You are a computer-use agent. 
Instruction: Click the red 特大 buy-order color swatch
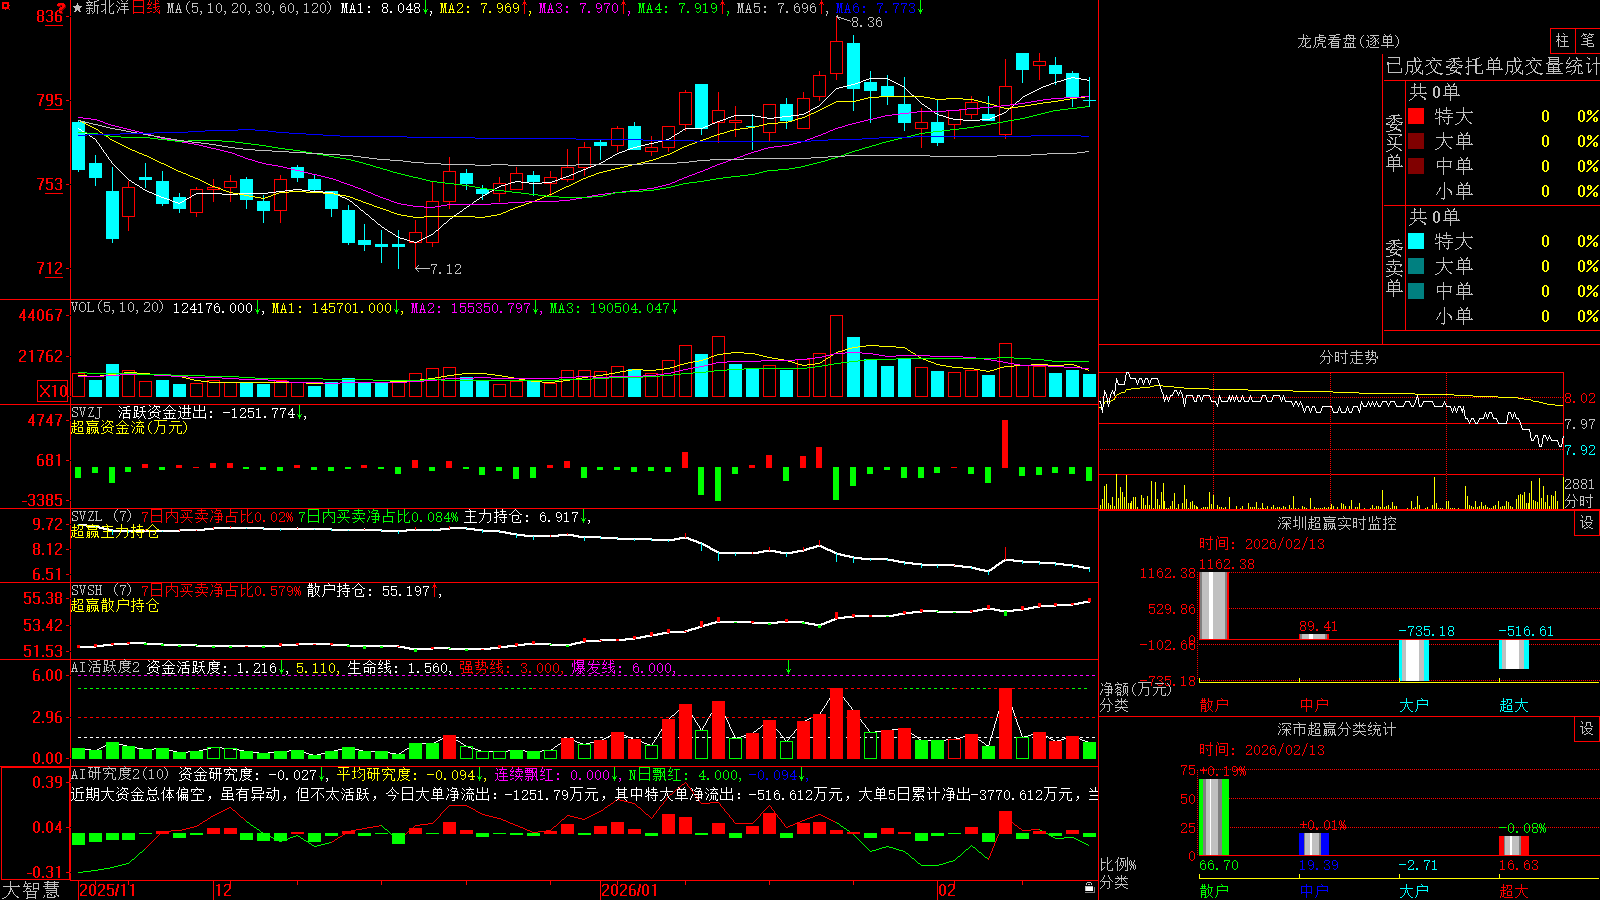click(1416, 116)
